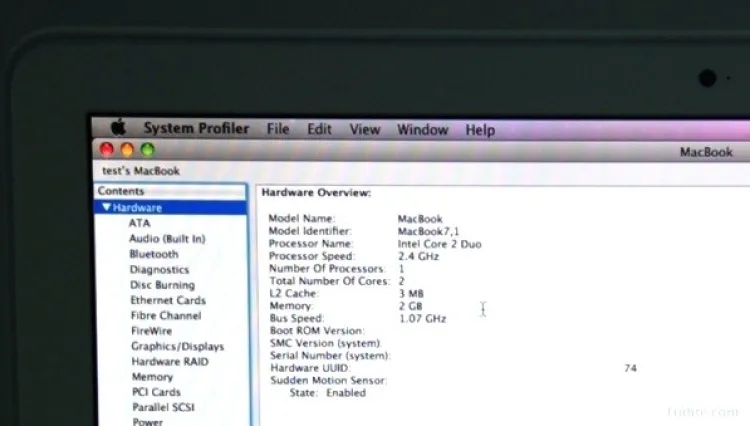Select Audio (Built In) in sidebar

167,239
